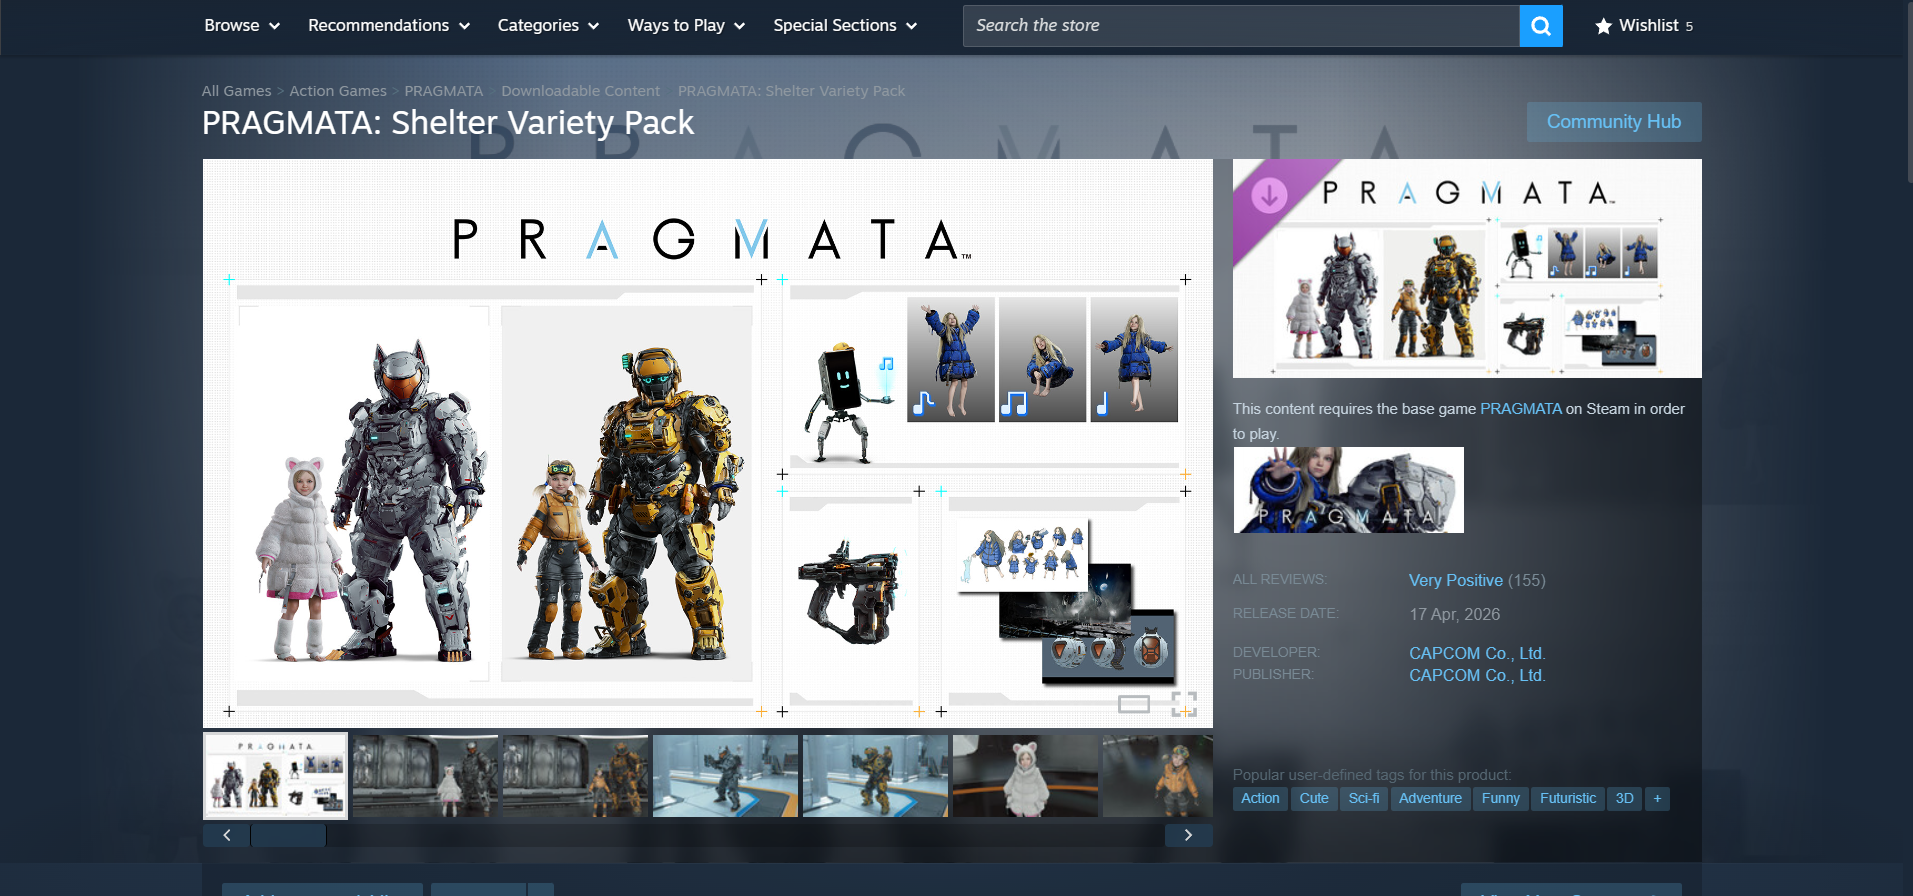Open the Special Sections dropdown
This screenshot has height=896, width=1913.
(845, 26)
